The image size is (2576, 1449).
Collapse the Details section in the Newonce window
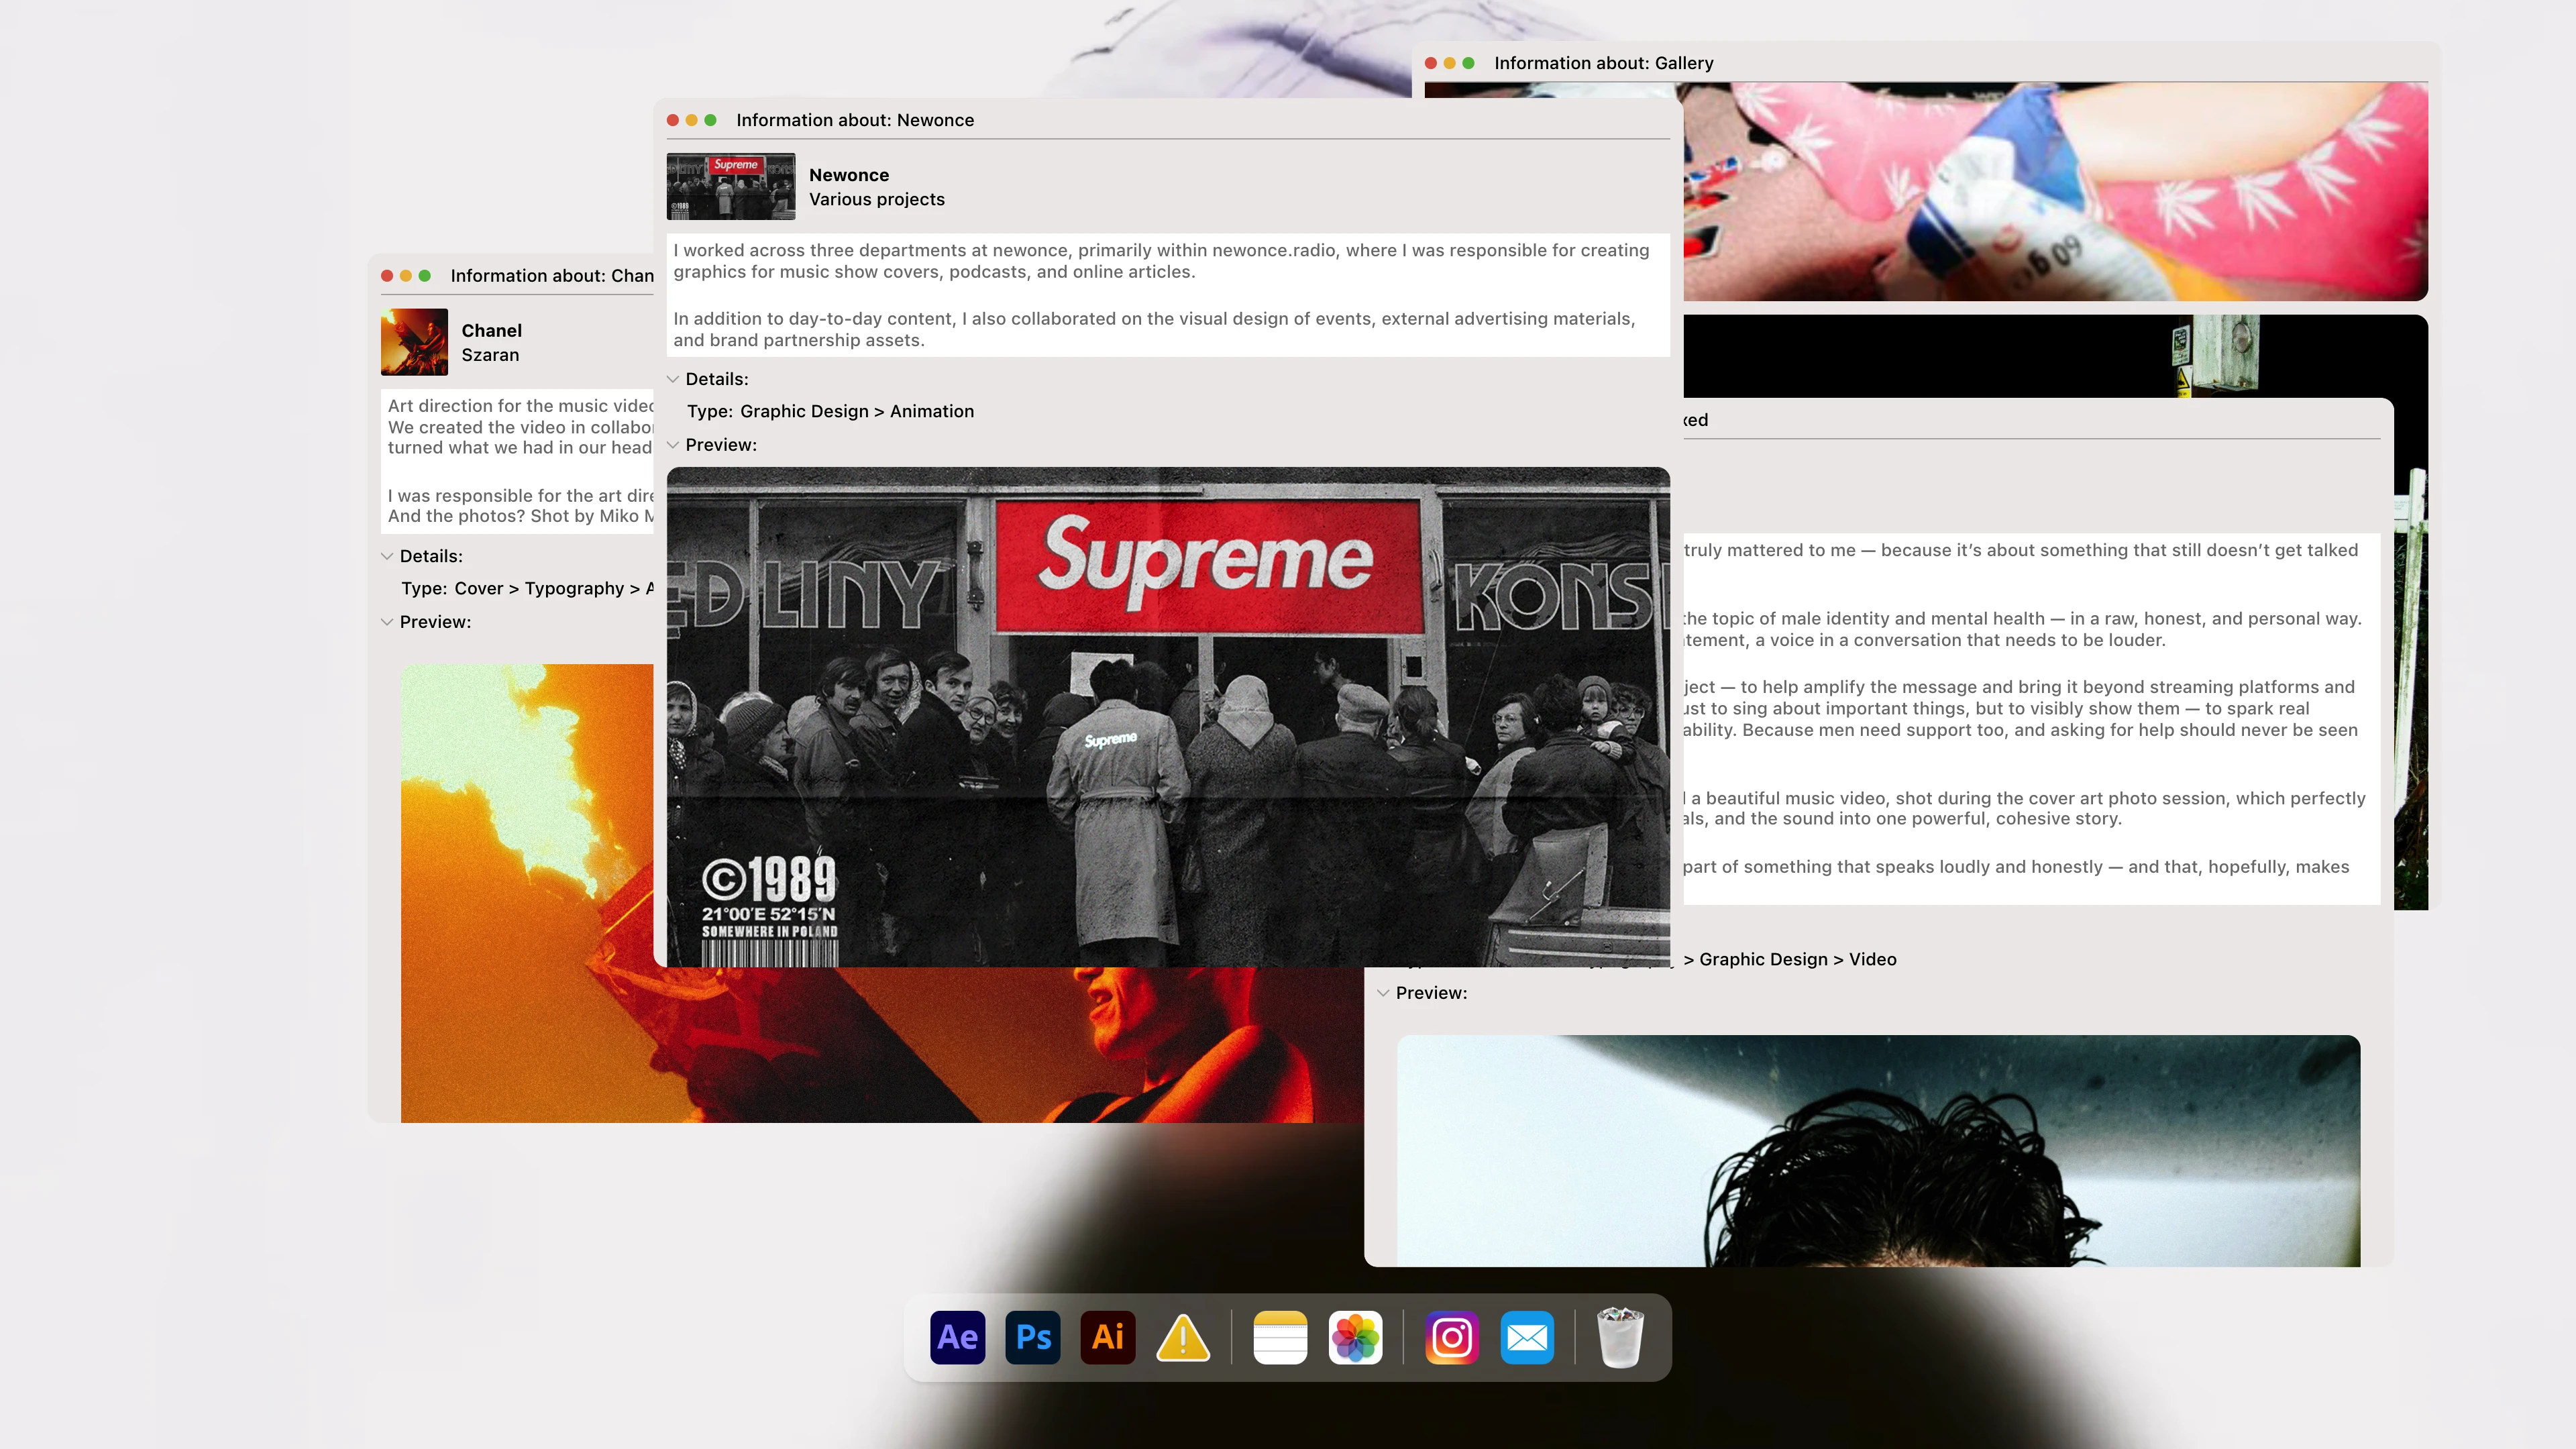pyautogui.click(x=674, y=379)
